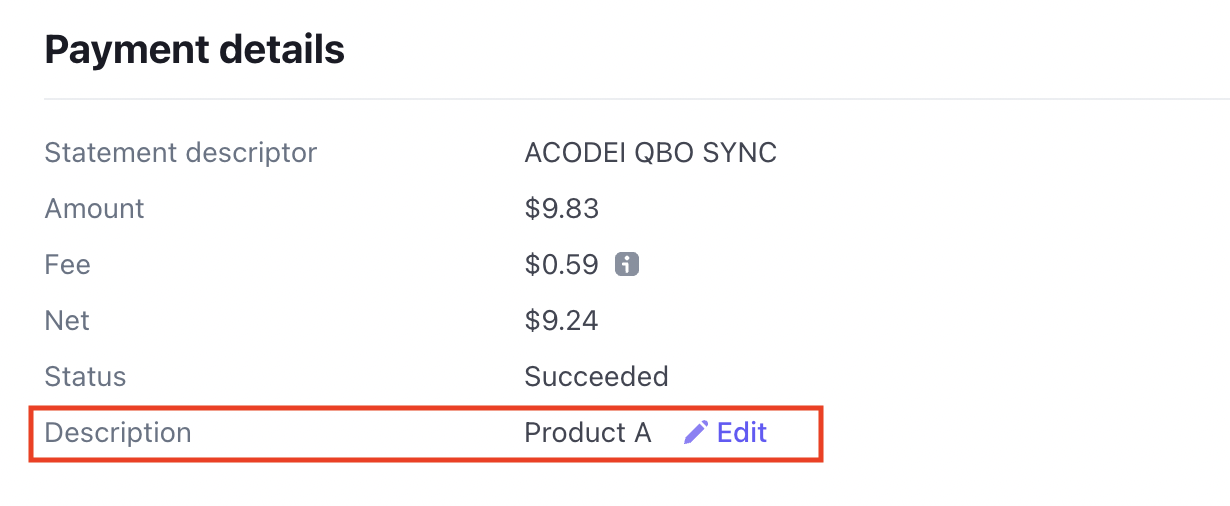Click the Description label
Image resolution: width=1230 pixels, height=506 pixels.
[118, 433]
